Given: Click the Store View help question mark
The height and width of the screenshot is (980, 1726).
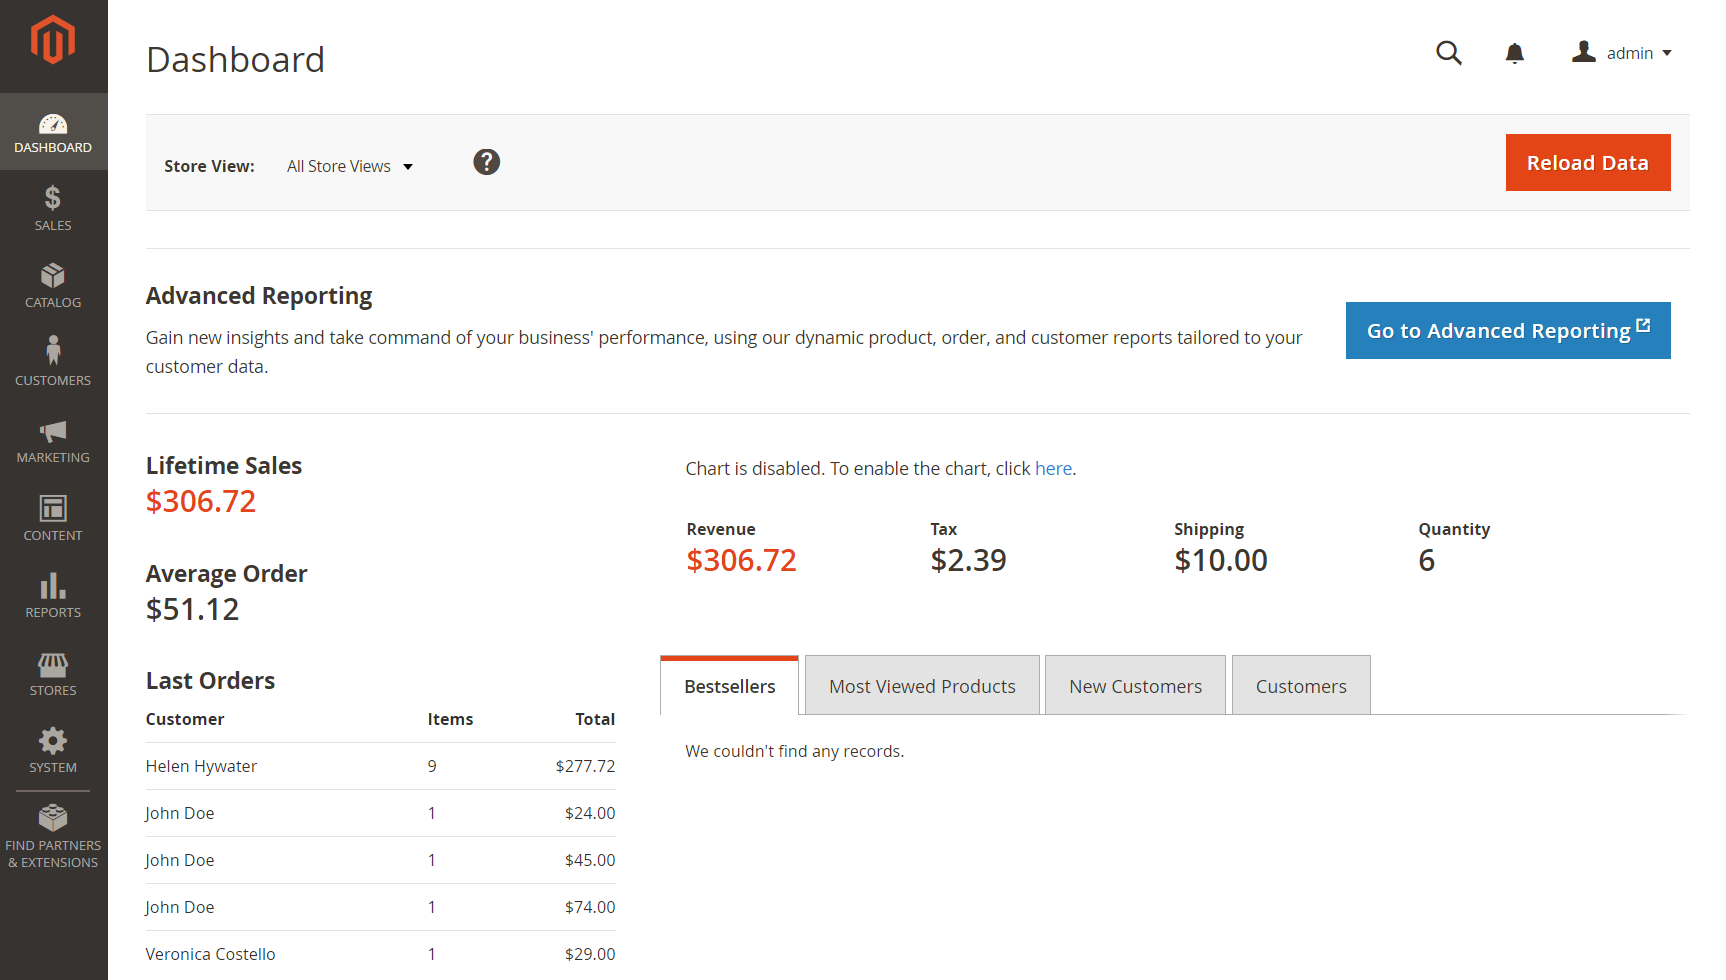Looking at the screenshot, I should [486, 161].
